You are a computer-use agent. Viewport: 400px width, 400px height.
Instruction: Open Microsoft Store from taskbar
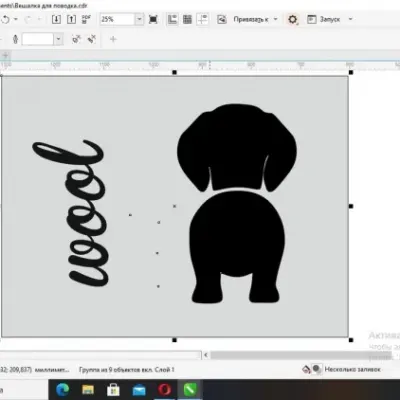click(x=113, y=389)
